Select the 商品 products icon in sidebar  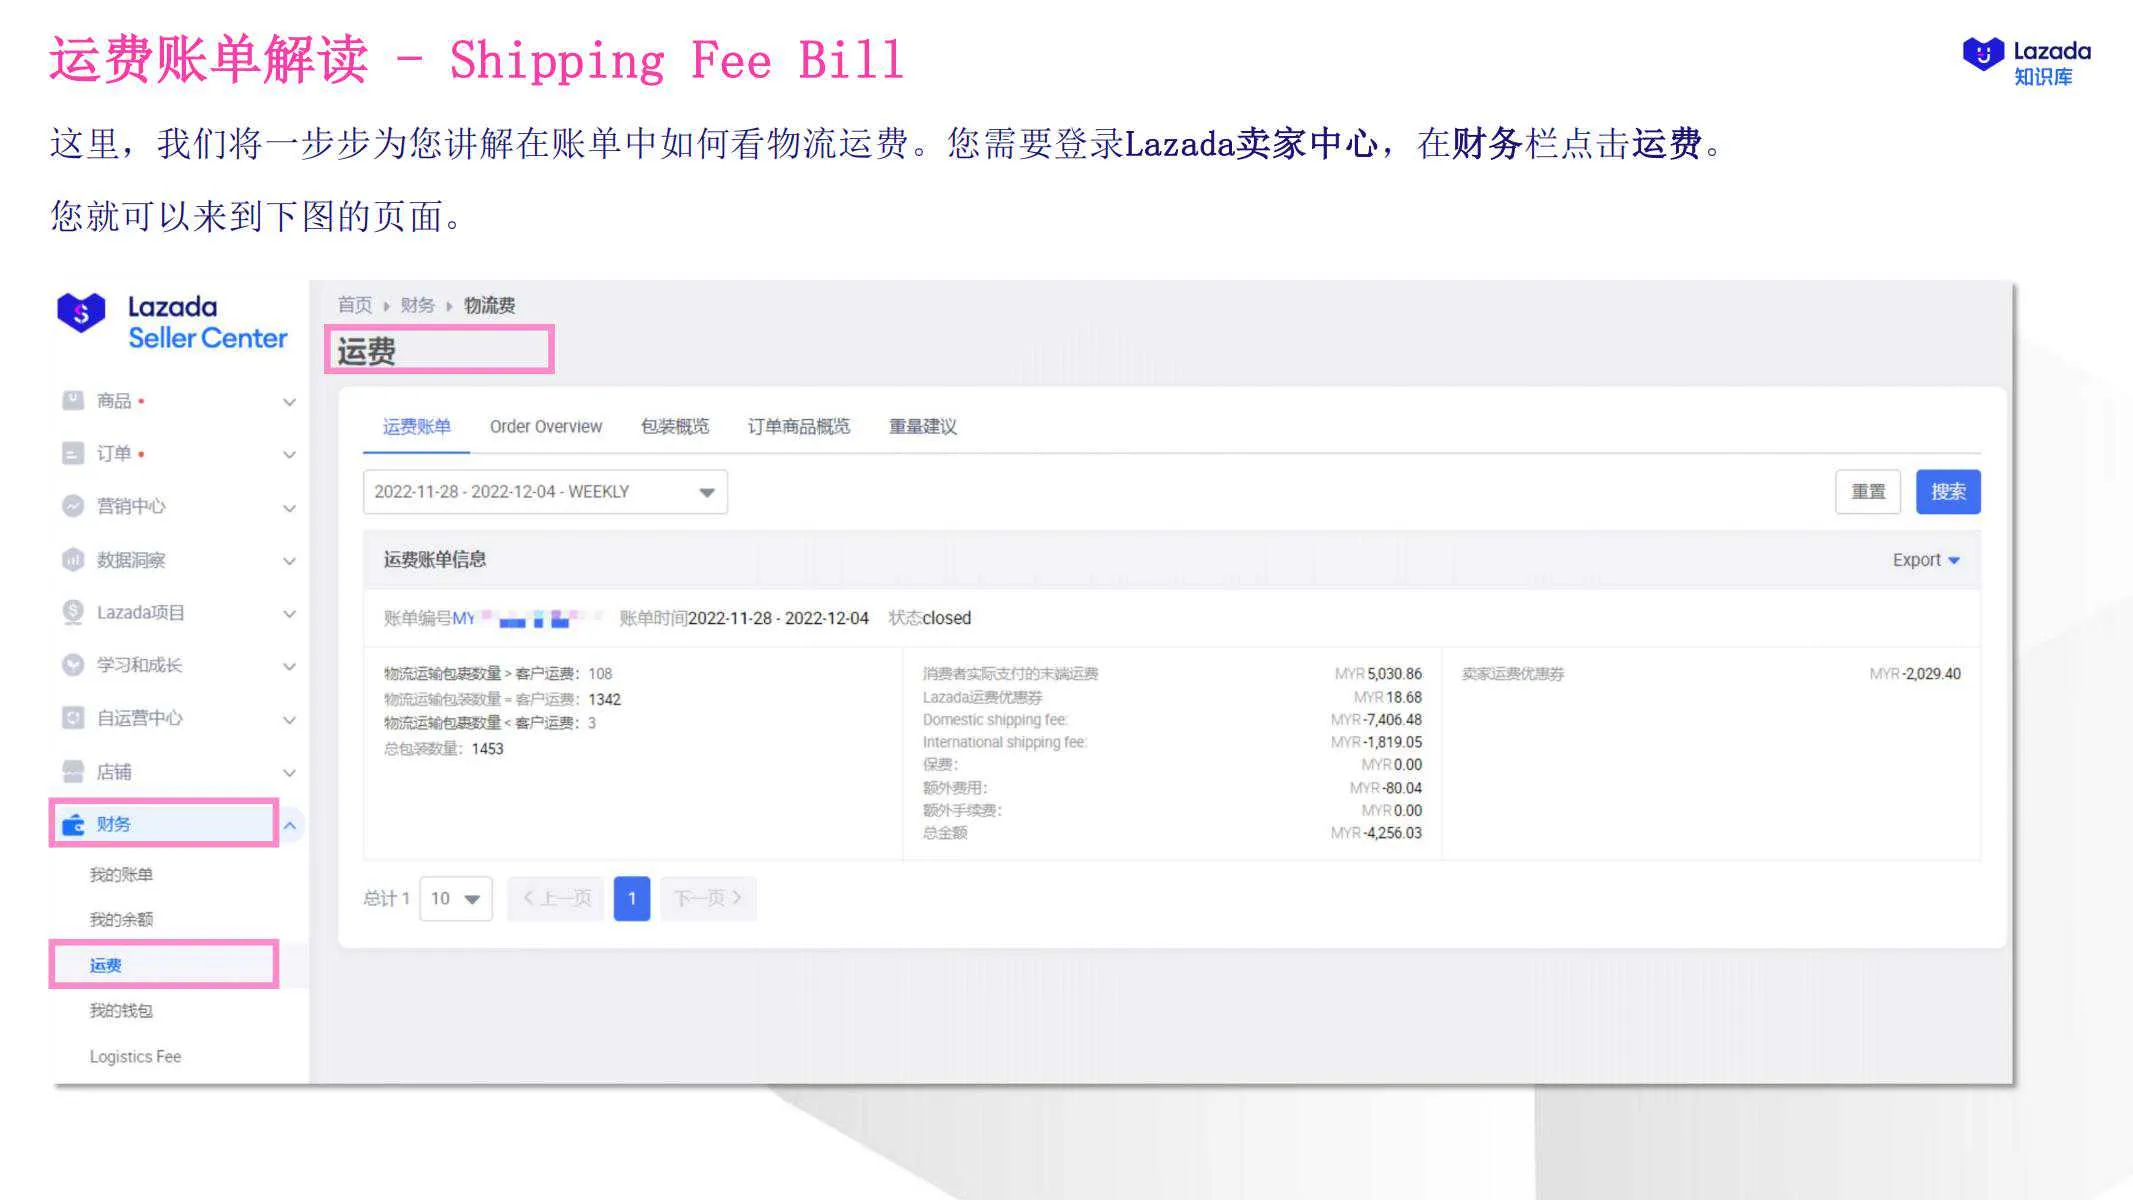click(71, 400)
